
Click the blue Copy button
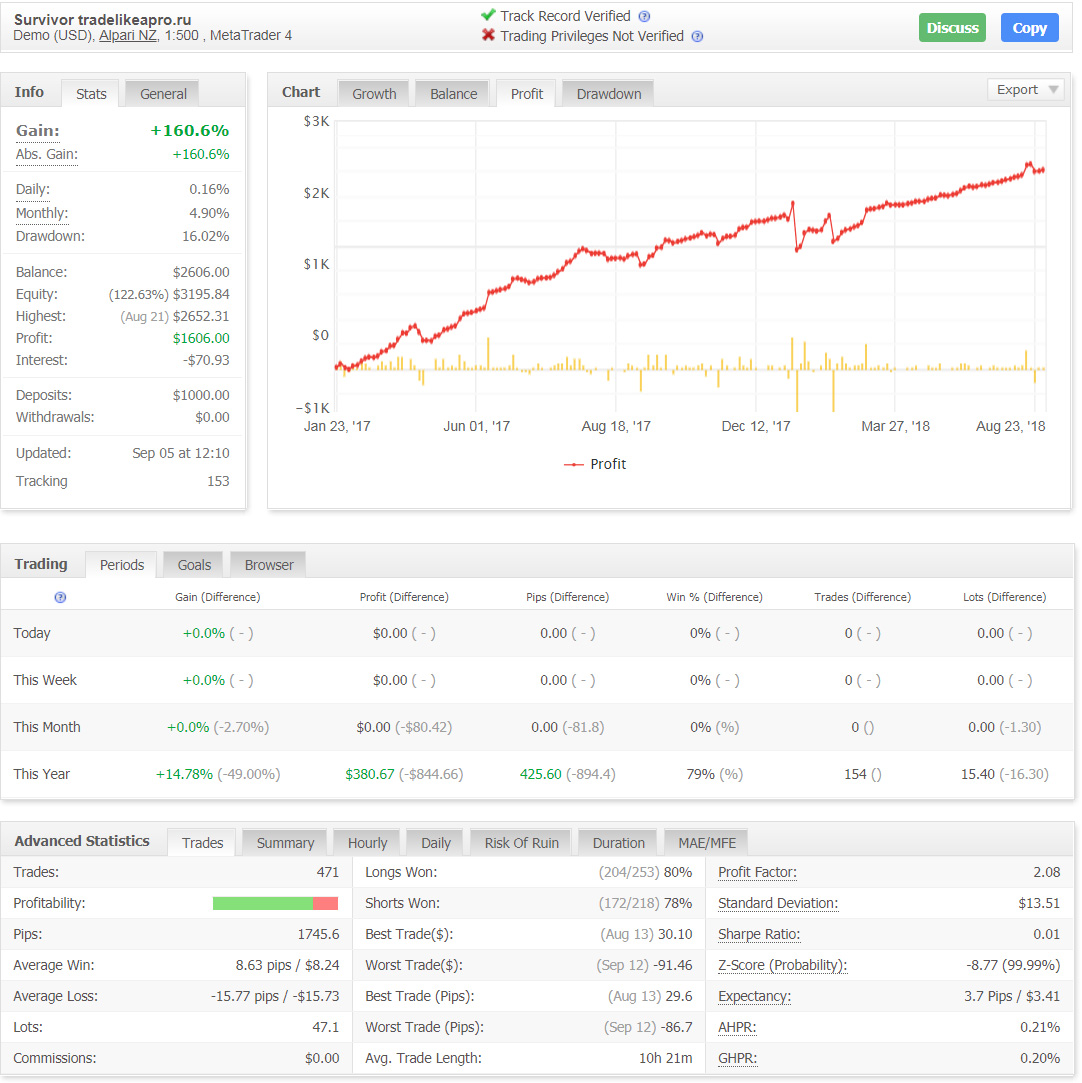click(x=1030, y=28)
